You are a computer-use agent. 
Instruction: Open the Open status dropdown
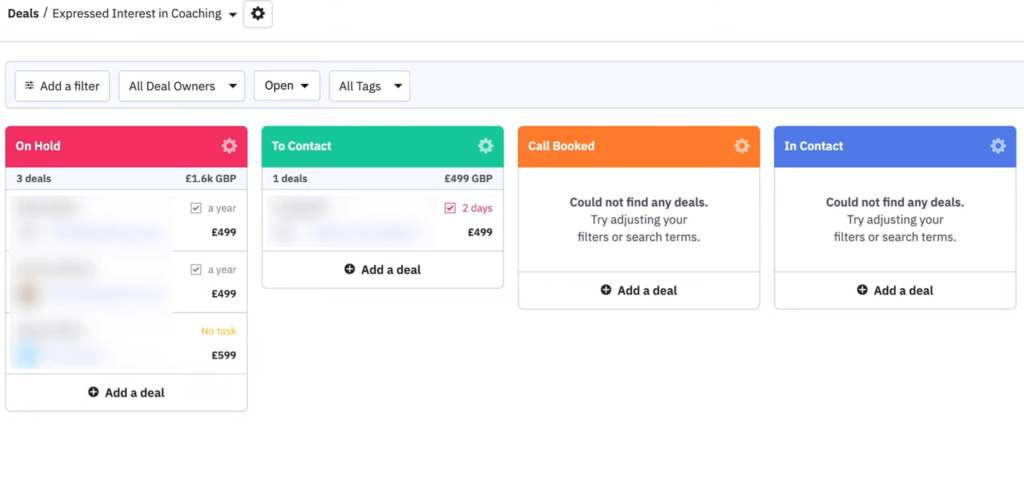286,86
